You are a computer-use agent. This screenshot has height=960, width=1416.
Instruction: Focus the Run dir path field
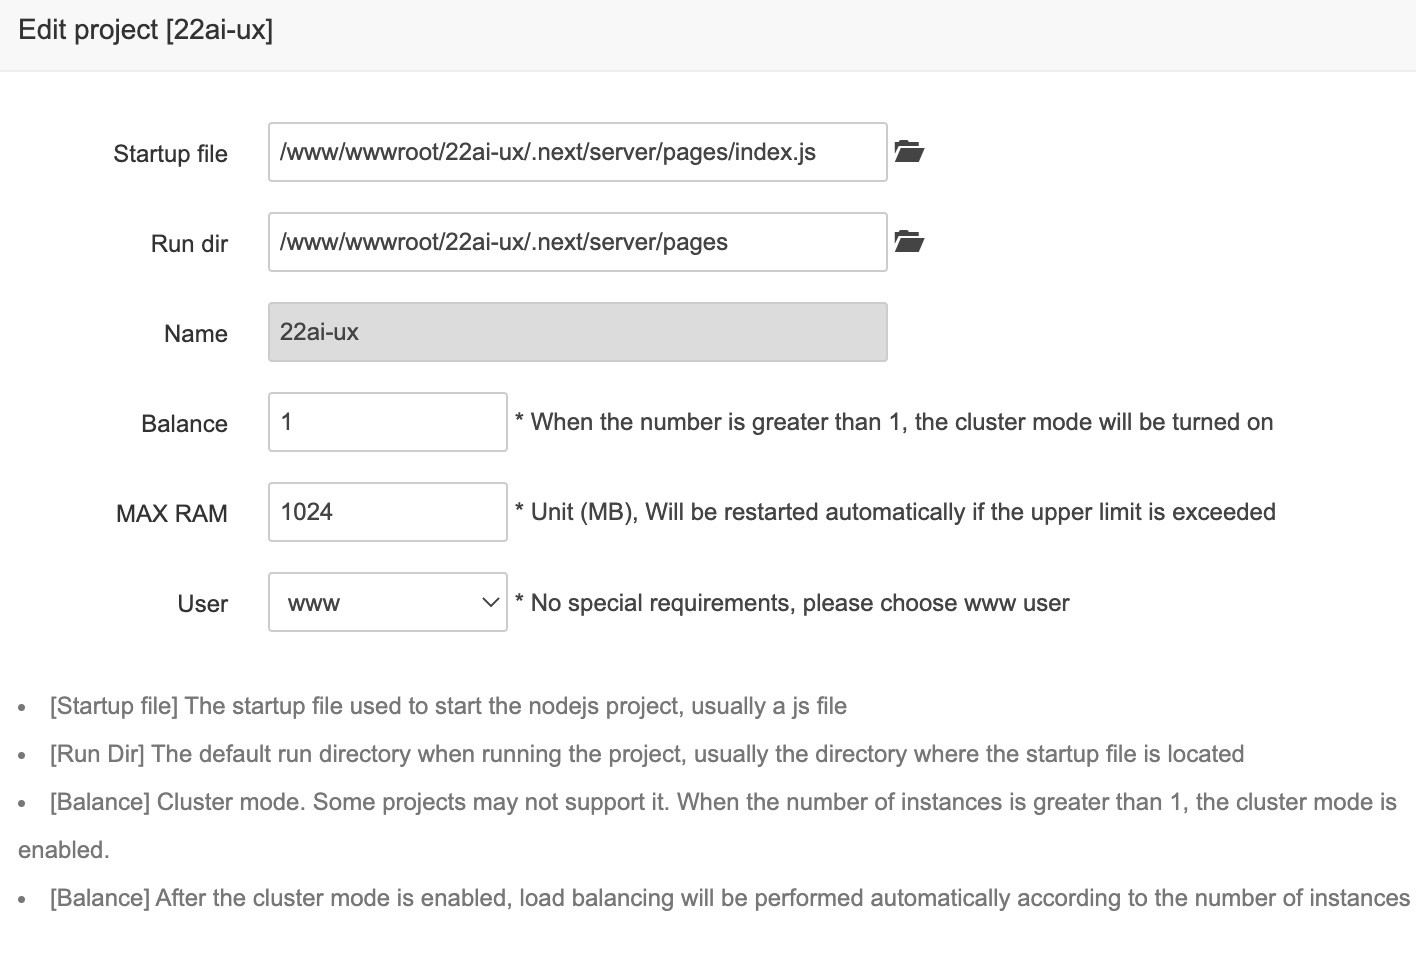tap(577, 242)
